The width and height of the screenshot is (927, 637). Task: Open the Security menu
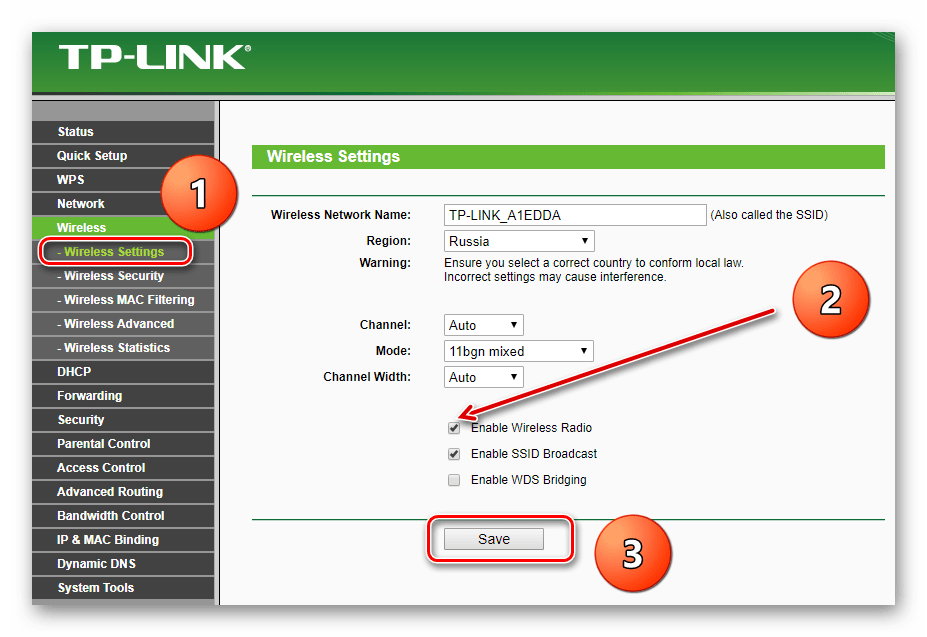pyautogui.click(x=123, y=420)
